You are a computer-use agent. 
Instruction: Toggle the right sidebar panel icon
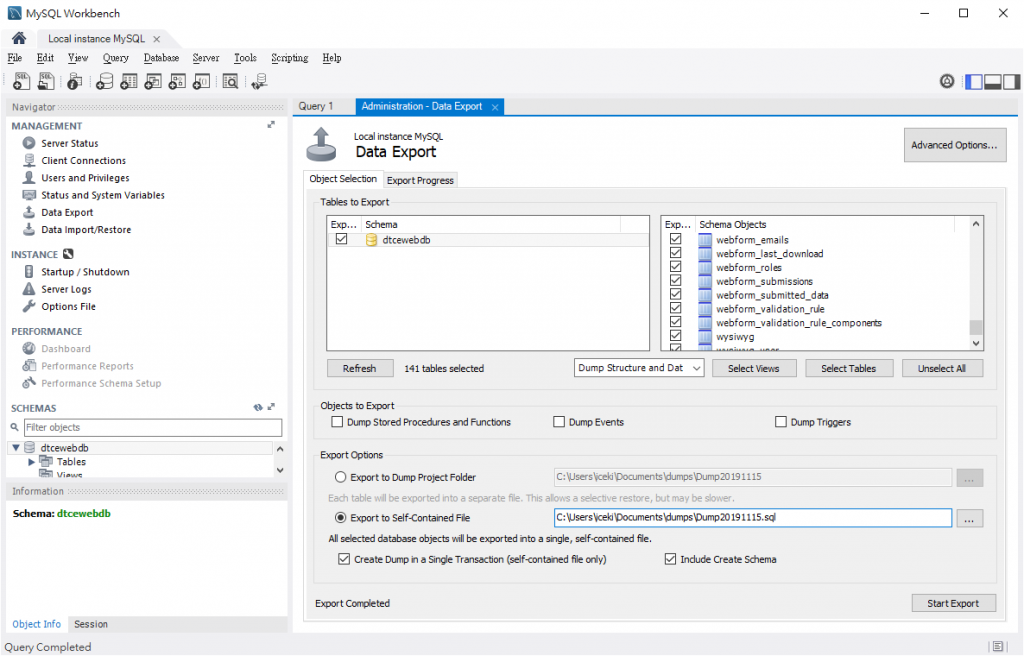coord(1012,82)
